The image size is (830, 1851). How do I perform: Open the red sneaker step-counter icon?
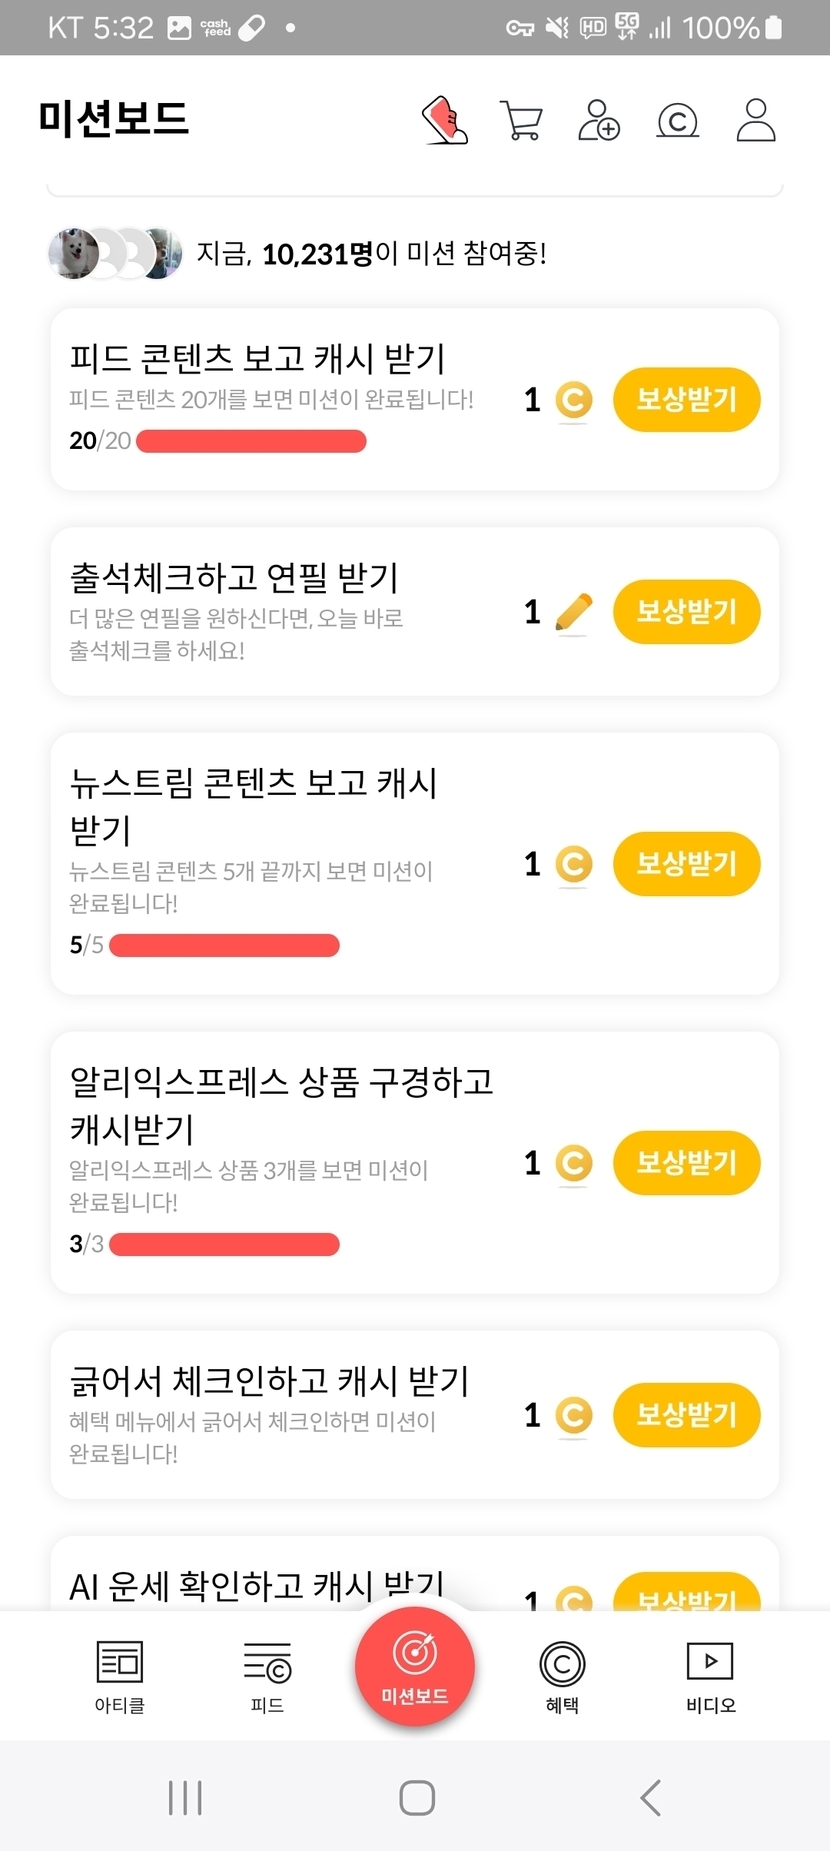445,121
